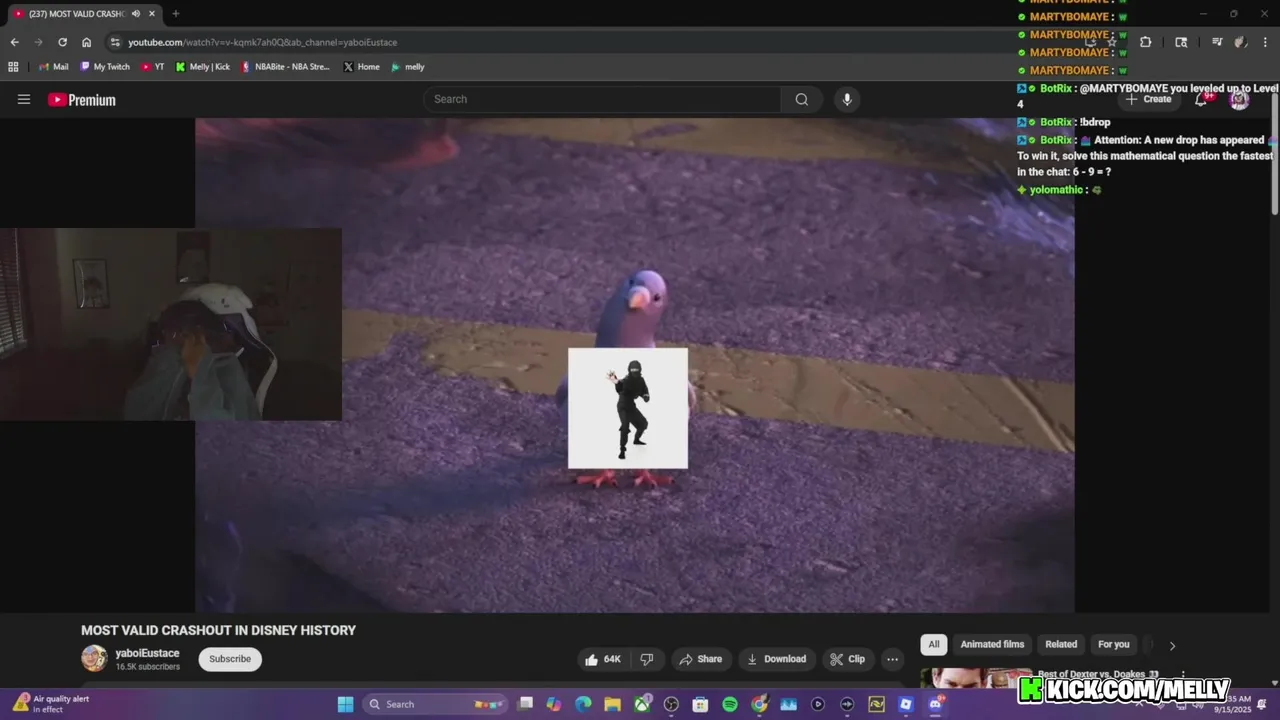The height and width of the screenshot is (720, 1280).
Task: Open Spotify from taskbar
Action: [730, 704]
